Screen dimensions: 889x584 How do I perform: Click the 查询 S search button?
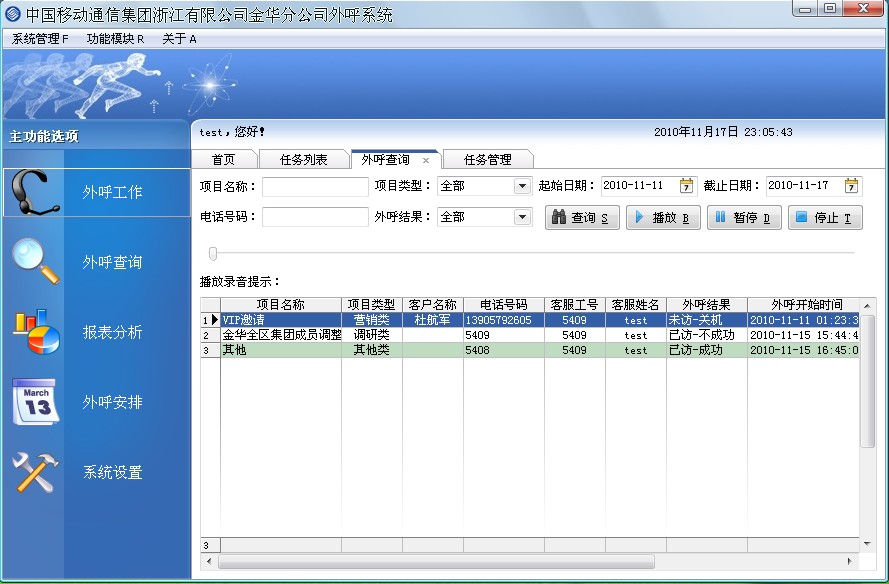click(x=582, y=218)
